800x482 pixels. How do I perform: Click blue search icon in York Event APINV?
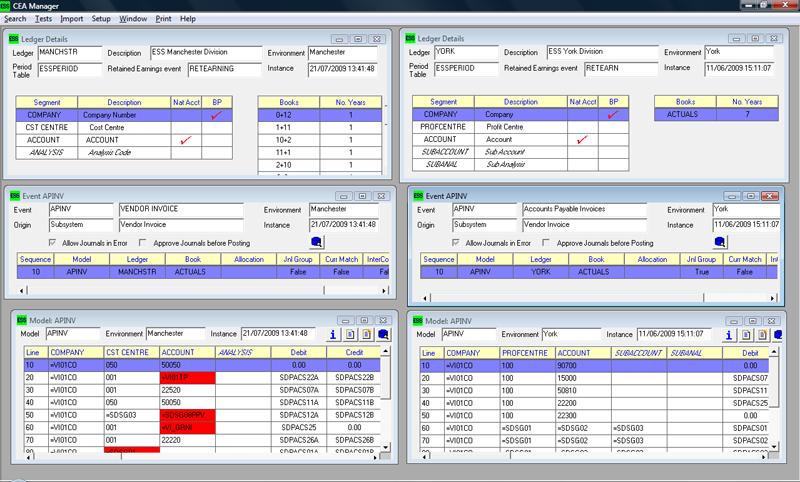(720, 242)
